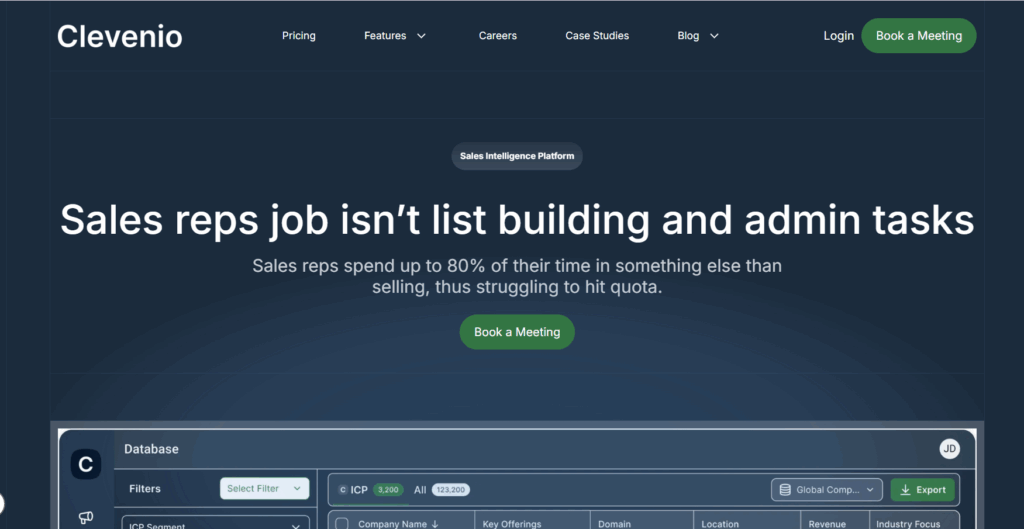
Task: Open the Clevenio homepage logo
Action: click(x=120, y=36)
